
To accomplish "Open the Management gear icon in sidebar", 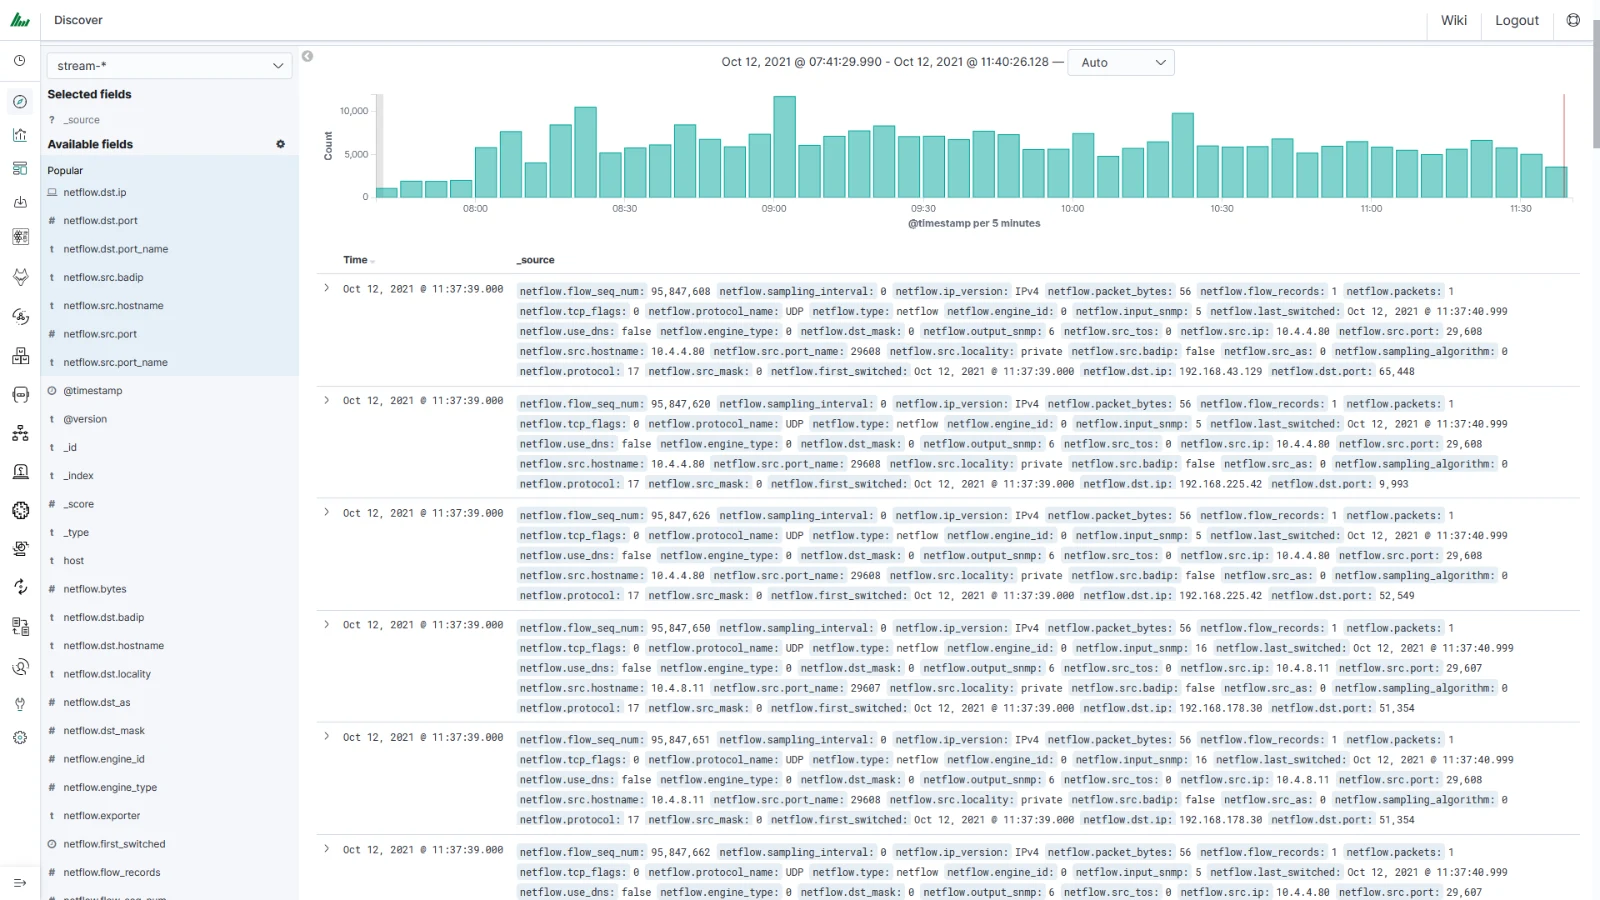I will [20, 738].
